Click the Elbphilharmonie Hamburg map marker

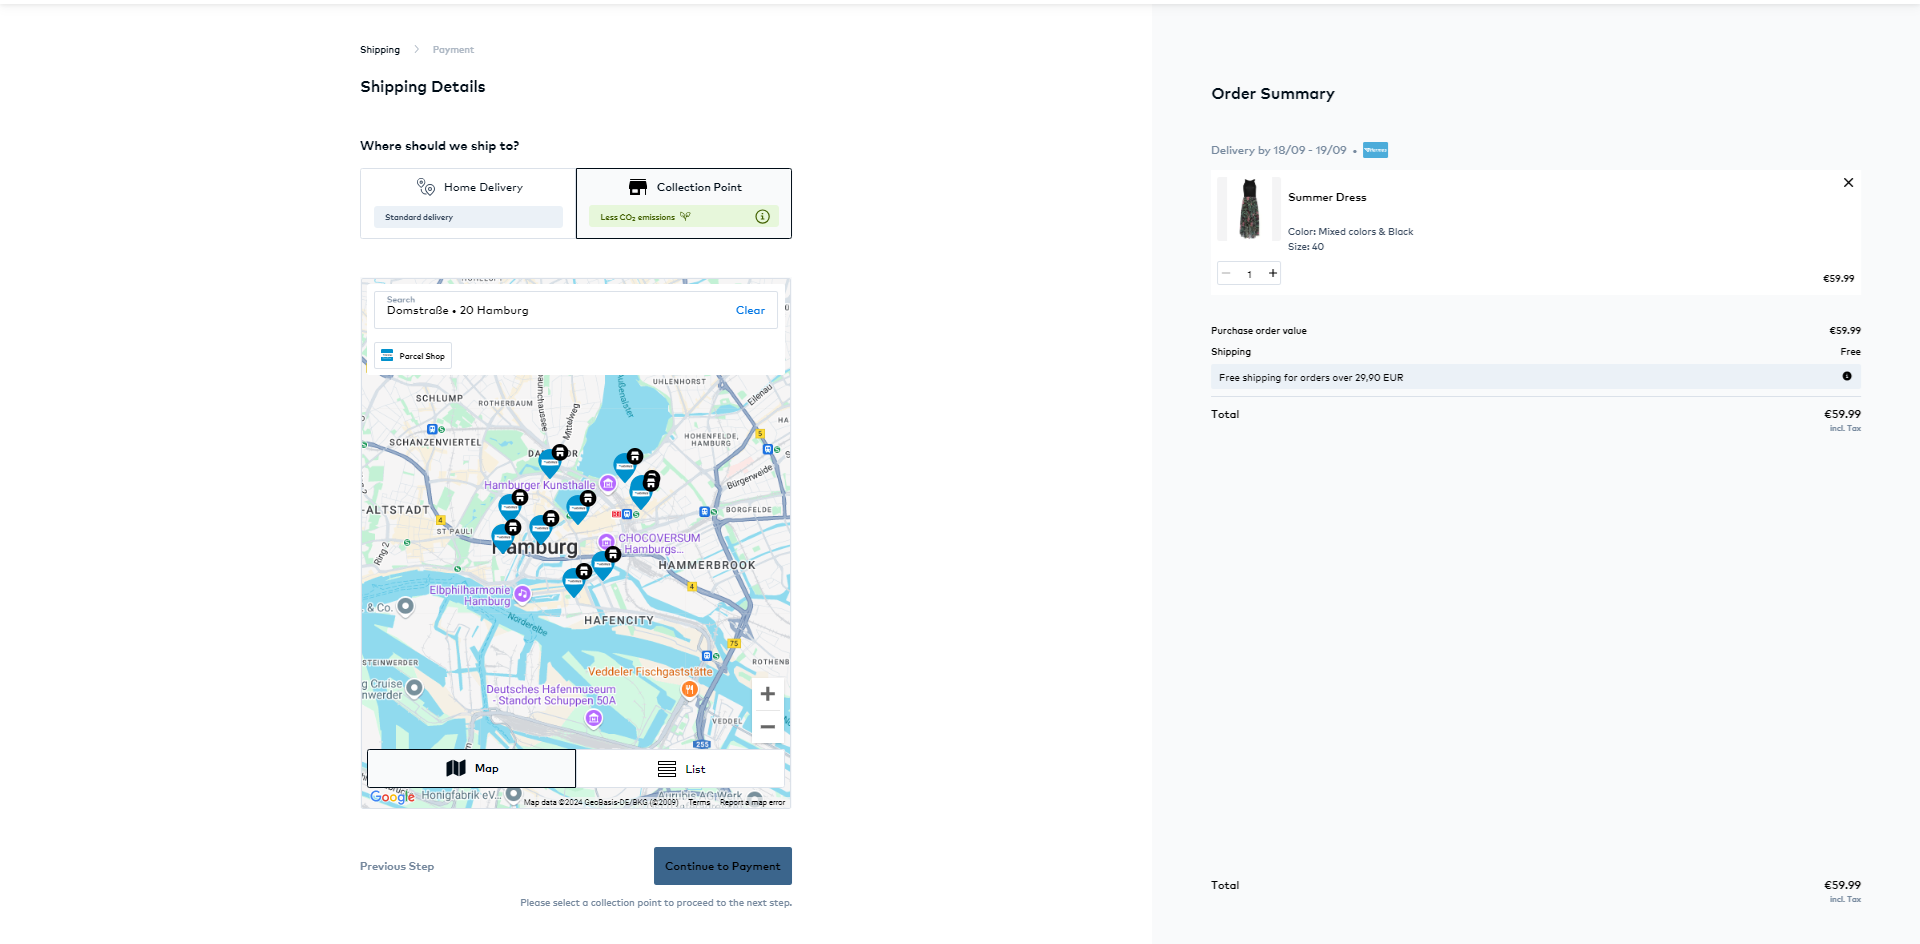coord(522,595)
